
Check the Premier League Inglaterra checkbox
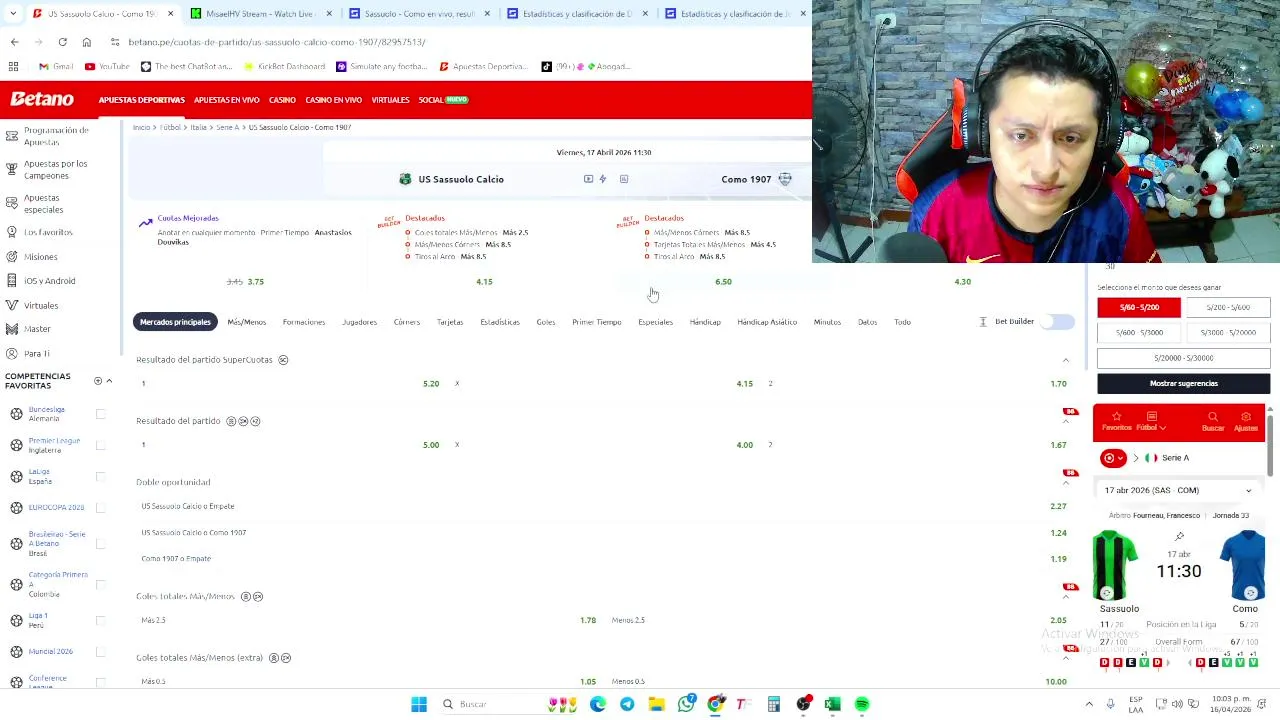[x=100, y=445]
